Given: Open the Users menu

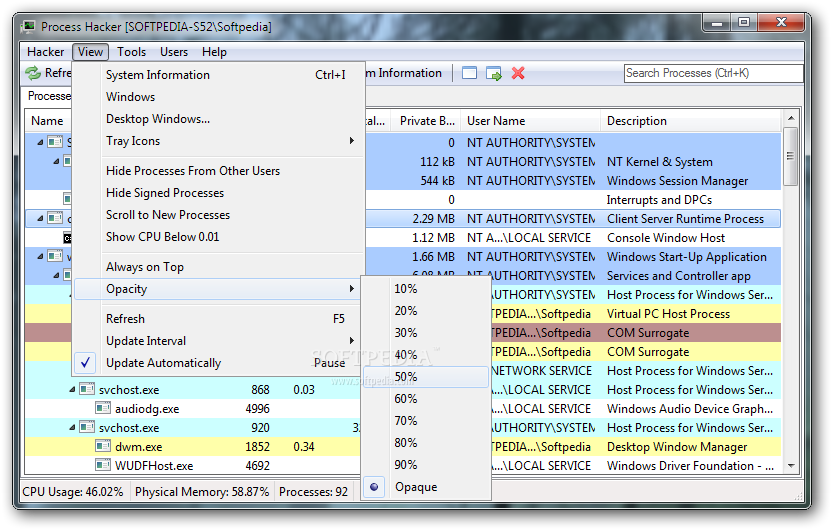Looking at the screenshot, I should tap(174, 52).
